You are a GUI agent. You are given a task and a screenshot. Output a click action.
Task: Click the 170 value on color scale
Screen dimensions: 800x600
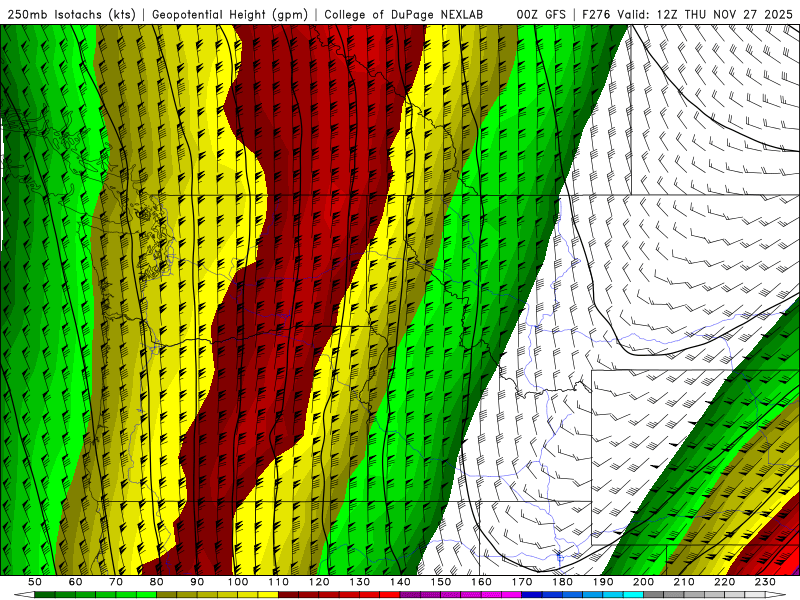(x=522, y=582)
